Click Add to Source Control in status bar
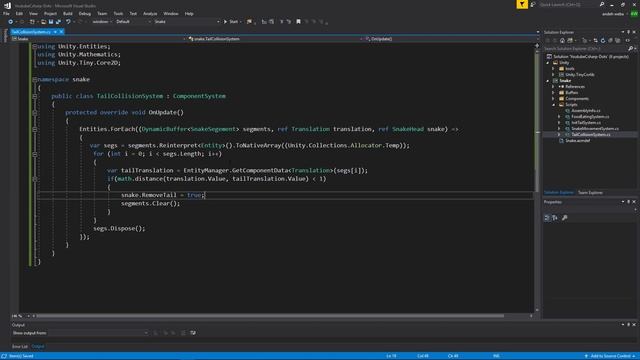 click(611, 356)
